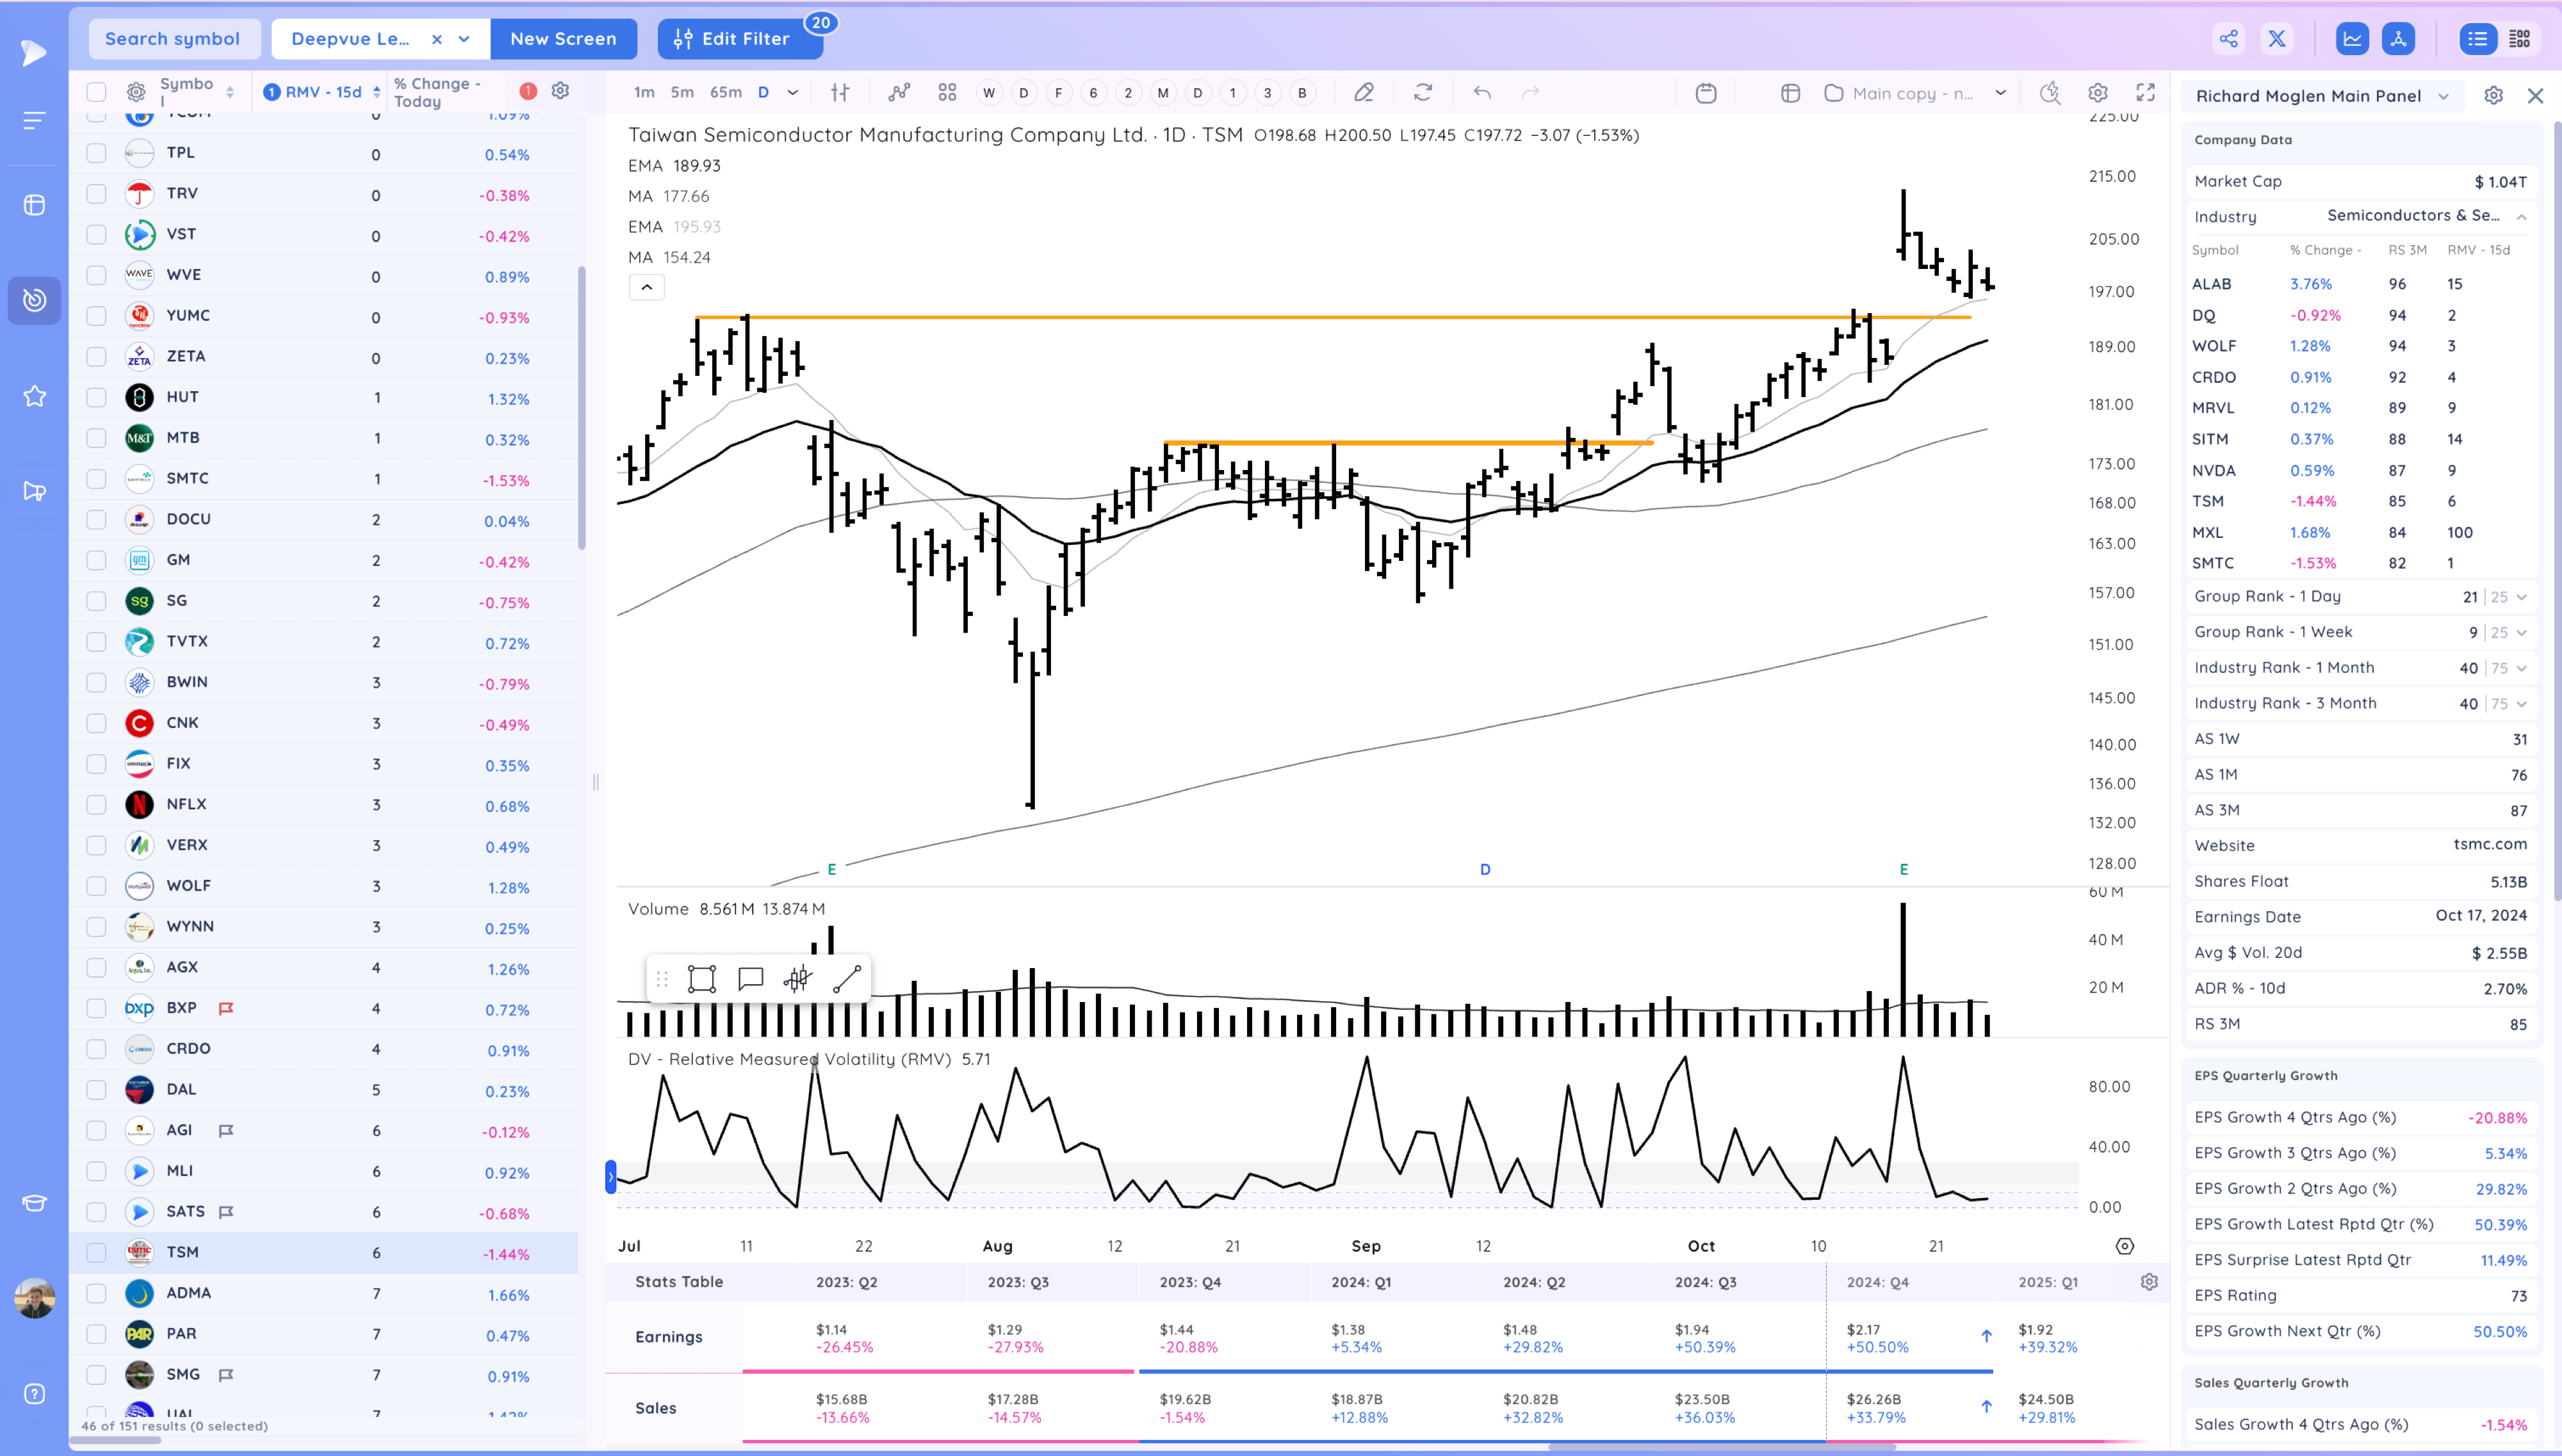Click the New Screen button
The image size is (2562, 1456).
(x=563, y=39)
